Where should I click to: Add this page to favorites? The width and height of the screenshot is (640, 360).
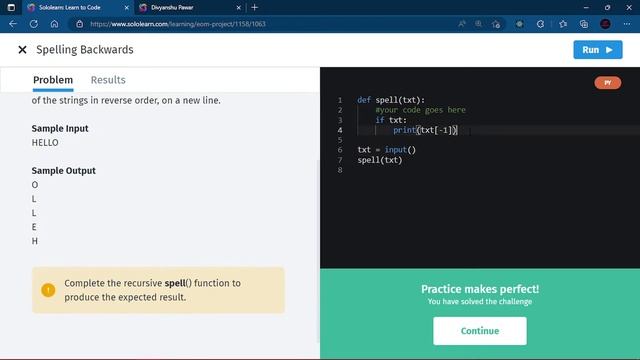tap(496, 24)
